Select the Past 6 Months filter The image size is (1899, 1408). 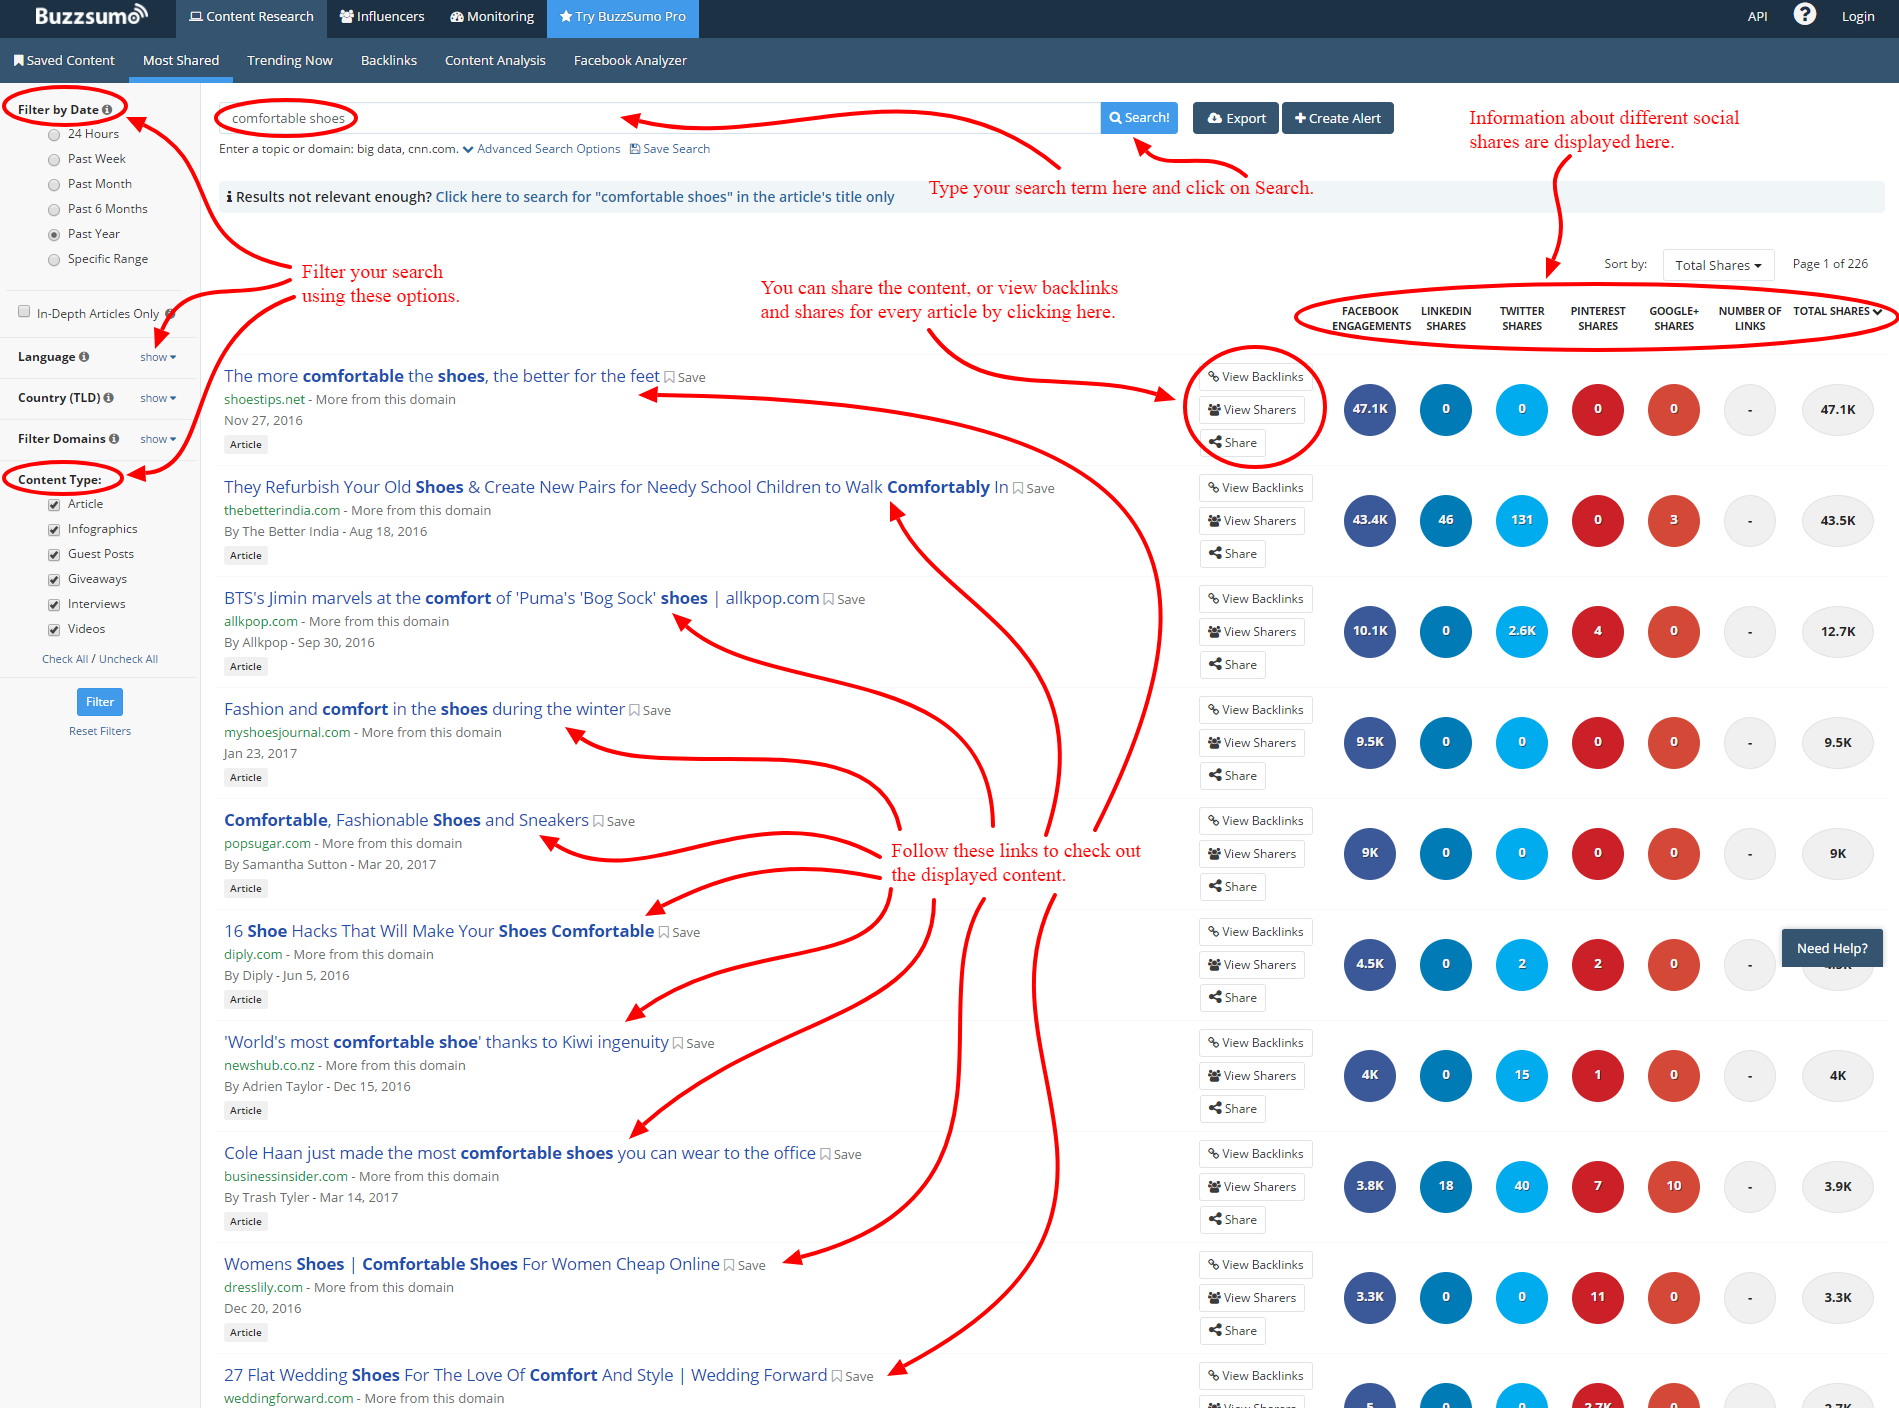coord(54,209)
